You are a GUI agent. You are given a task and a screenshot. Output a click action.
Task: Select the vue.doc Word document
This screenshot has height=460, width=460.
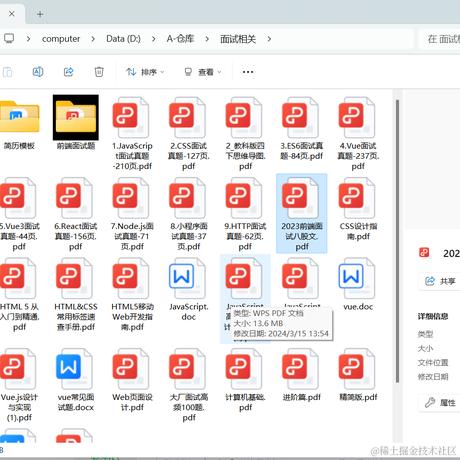pyautogui.click(x=358, y=284)
